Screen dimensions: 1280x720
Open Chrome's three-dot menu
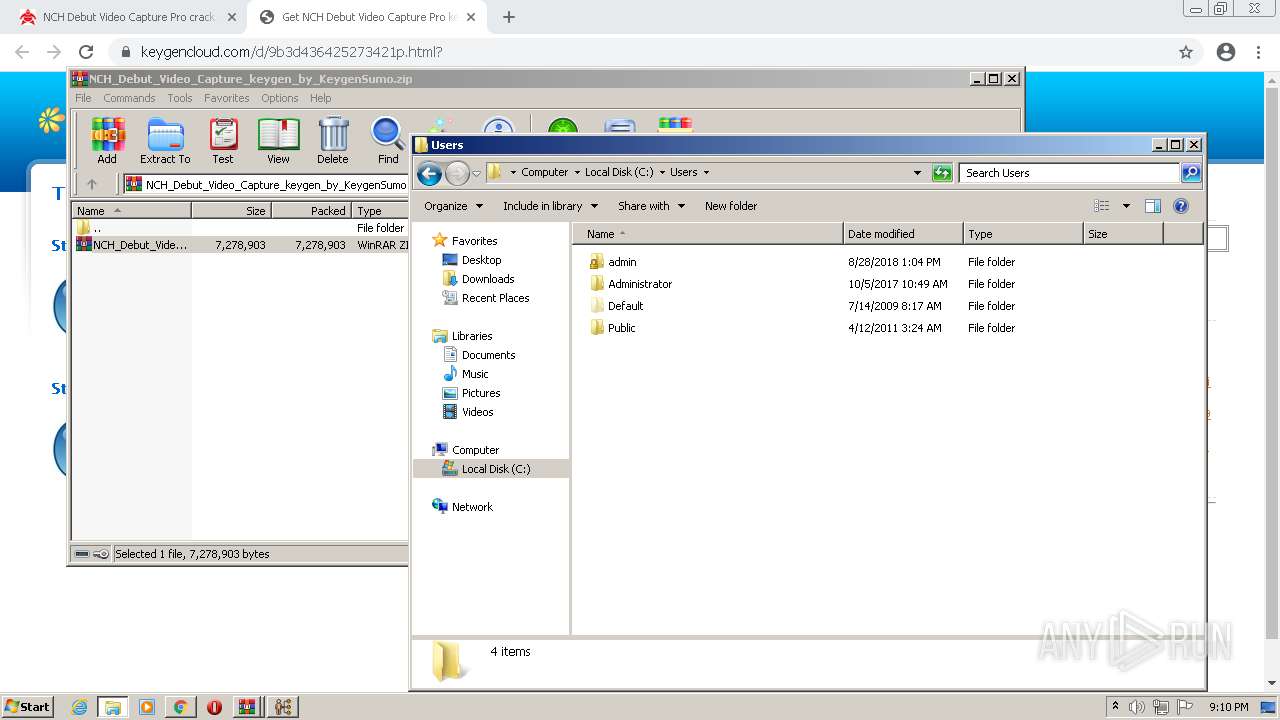click(x=1259, y=52)
